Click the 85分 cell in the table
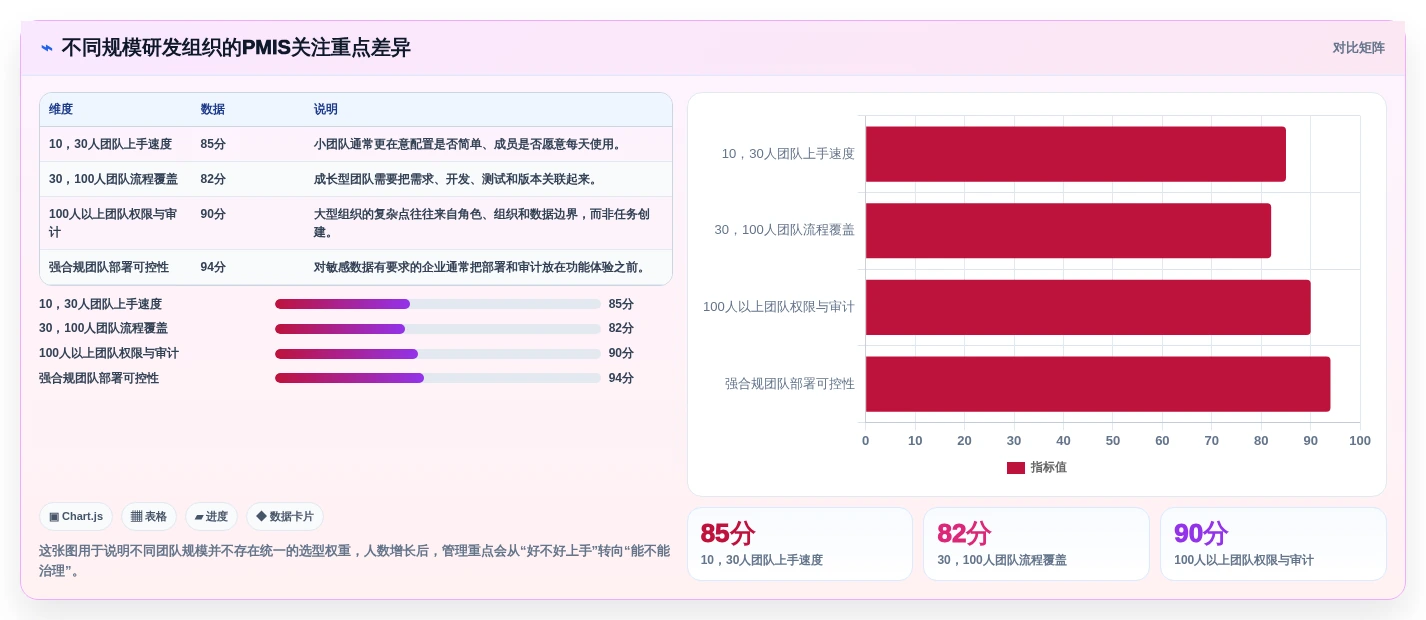The image size is (1426, 620). [x=213, y=144]
